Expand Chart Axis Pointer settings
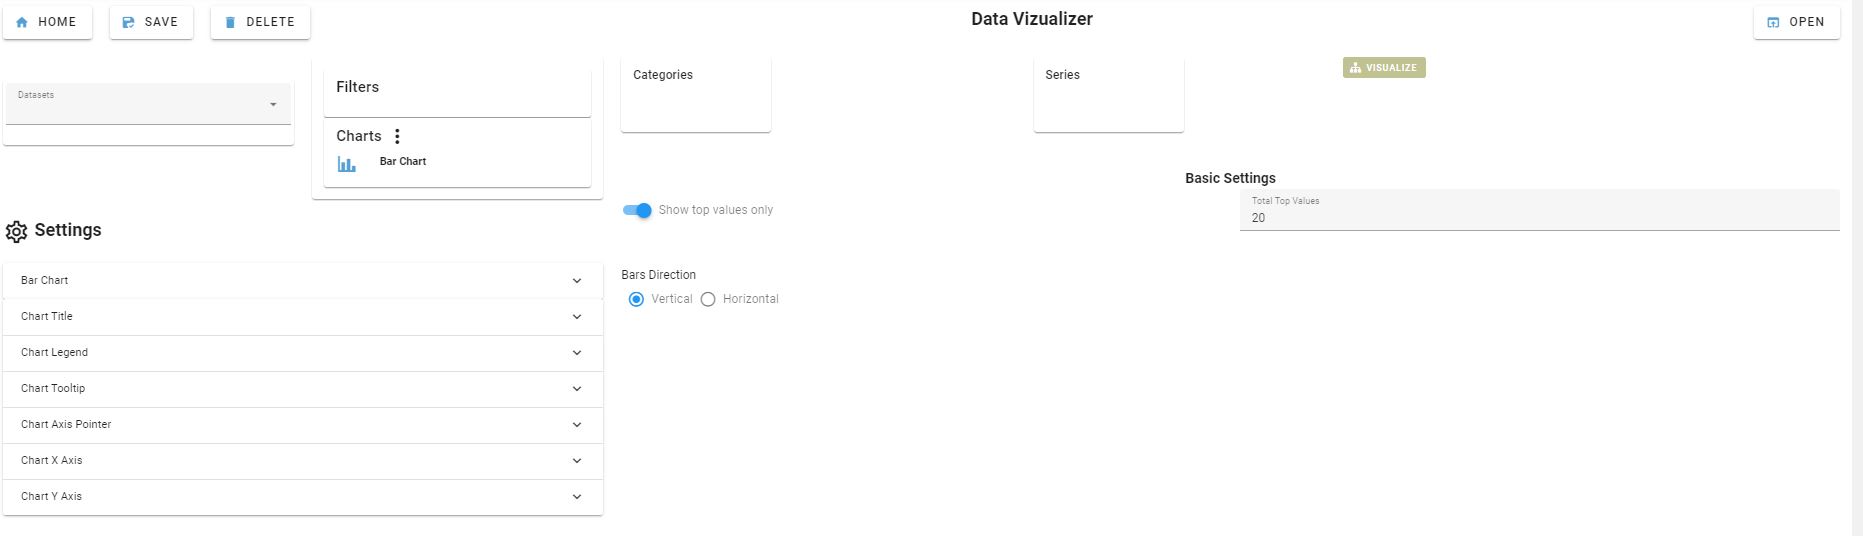This screenshot has width=1863, height=536. 303,425
